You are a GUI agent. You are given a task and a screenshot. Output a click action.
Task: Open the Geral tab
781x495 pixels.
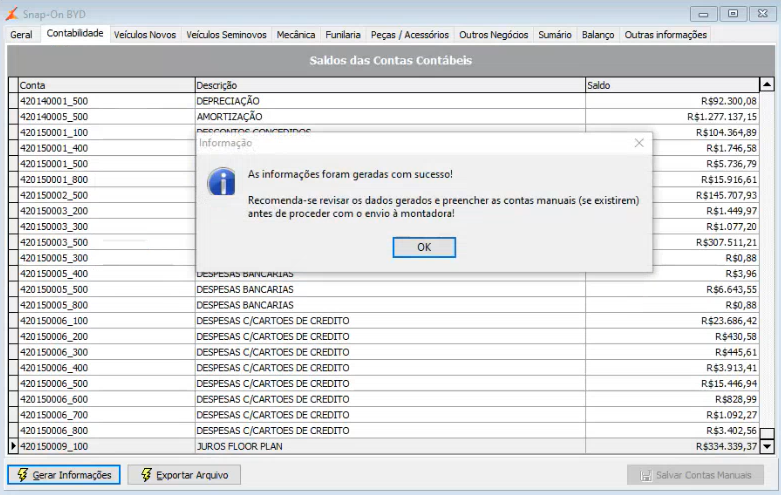coord(21,35)
